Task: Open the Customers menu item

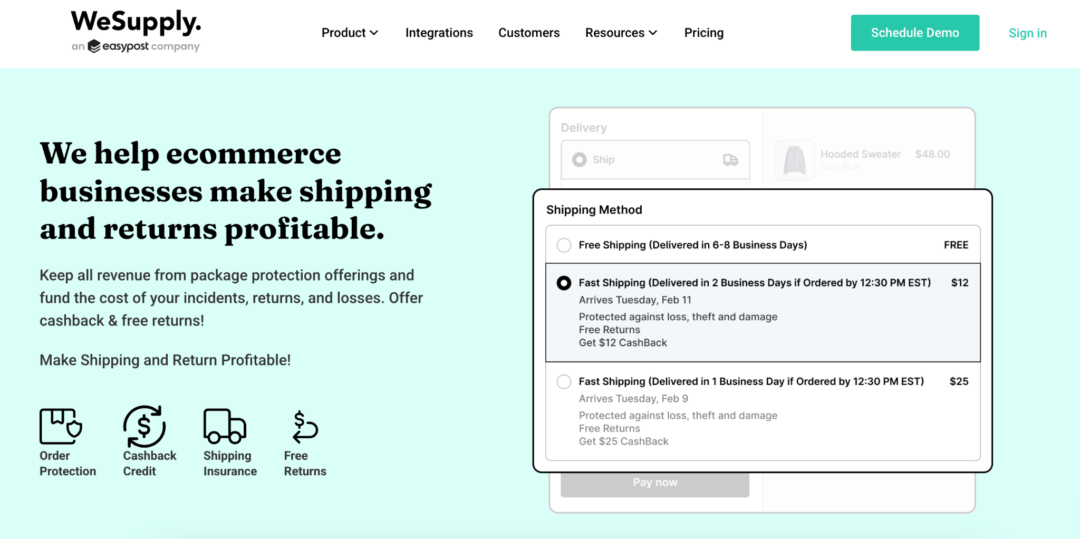Action: pyautogui.click(x=529, y=32)
